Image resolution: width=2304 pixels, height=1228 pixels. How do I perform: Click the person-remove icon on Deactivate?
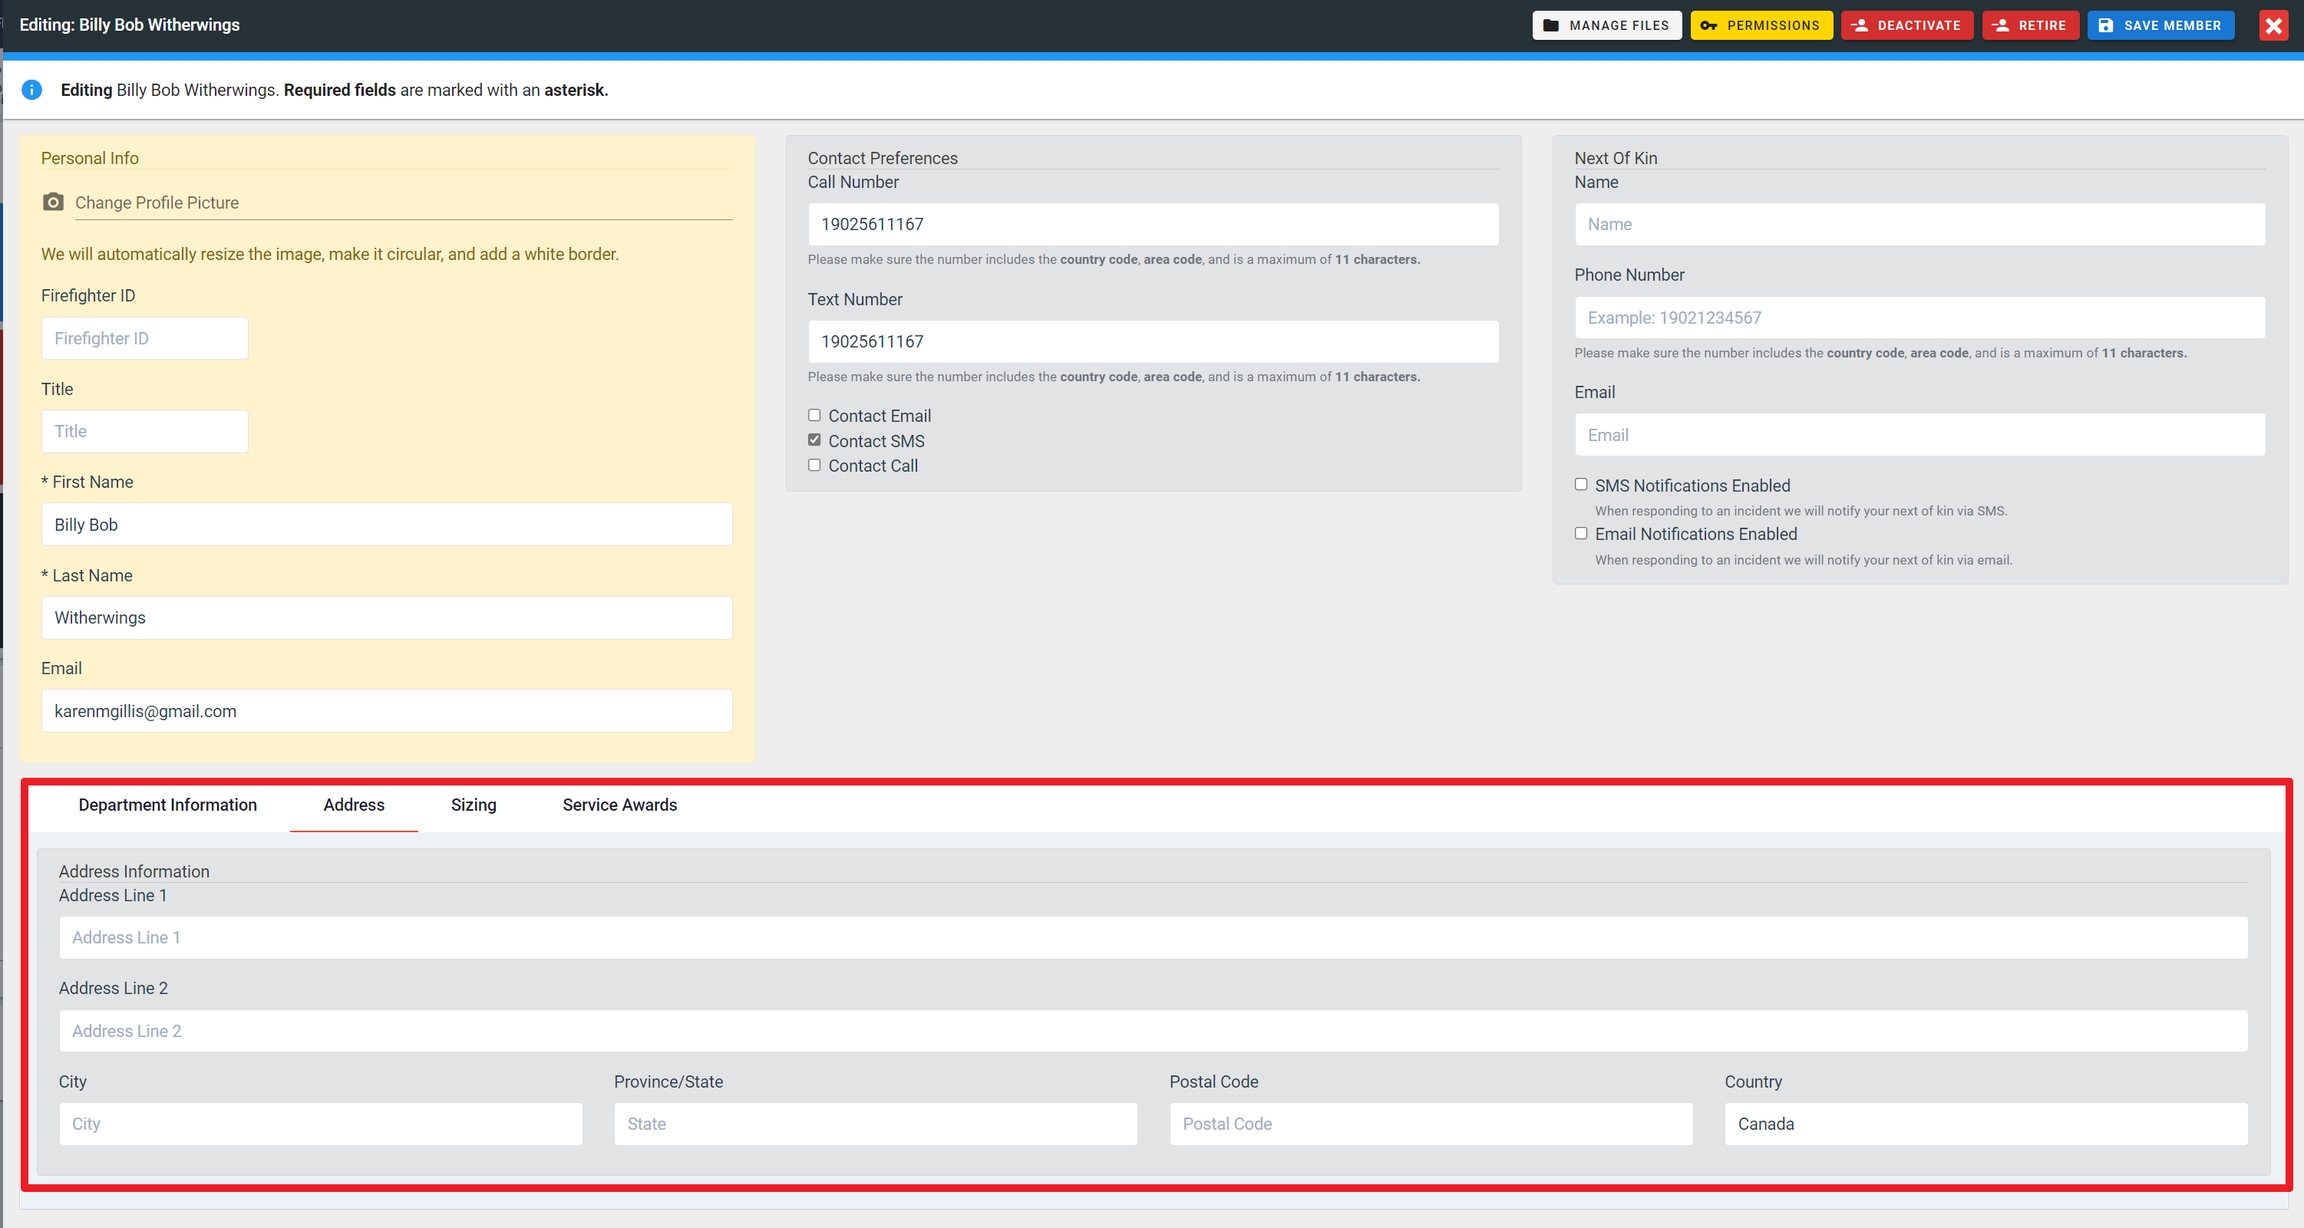[1860, 26]
